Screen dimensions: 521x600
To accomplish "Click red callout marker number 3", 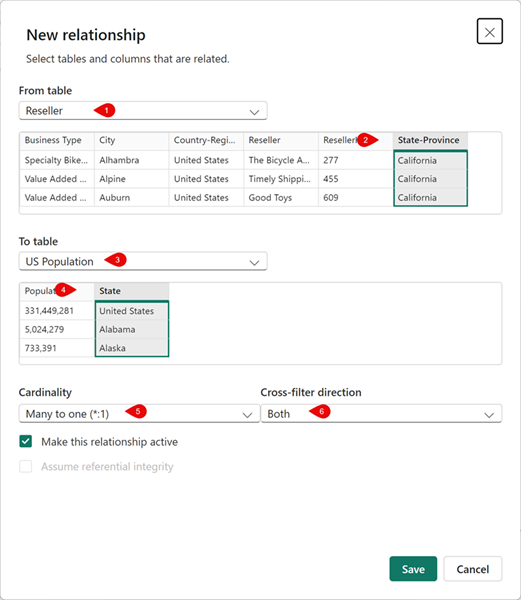I will pos(116,260).
